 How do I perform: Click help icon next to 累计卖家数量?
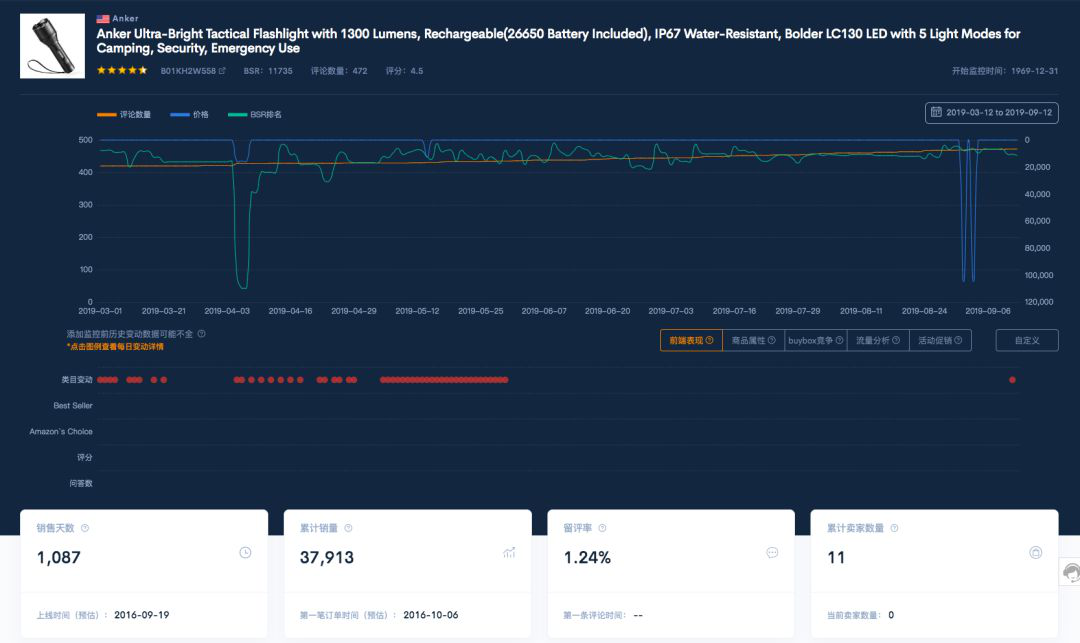894,528
